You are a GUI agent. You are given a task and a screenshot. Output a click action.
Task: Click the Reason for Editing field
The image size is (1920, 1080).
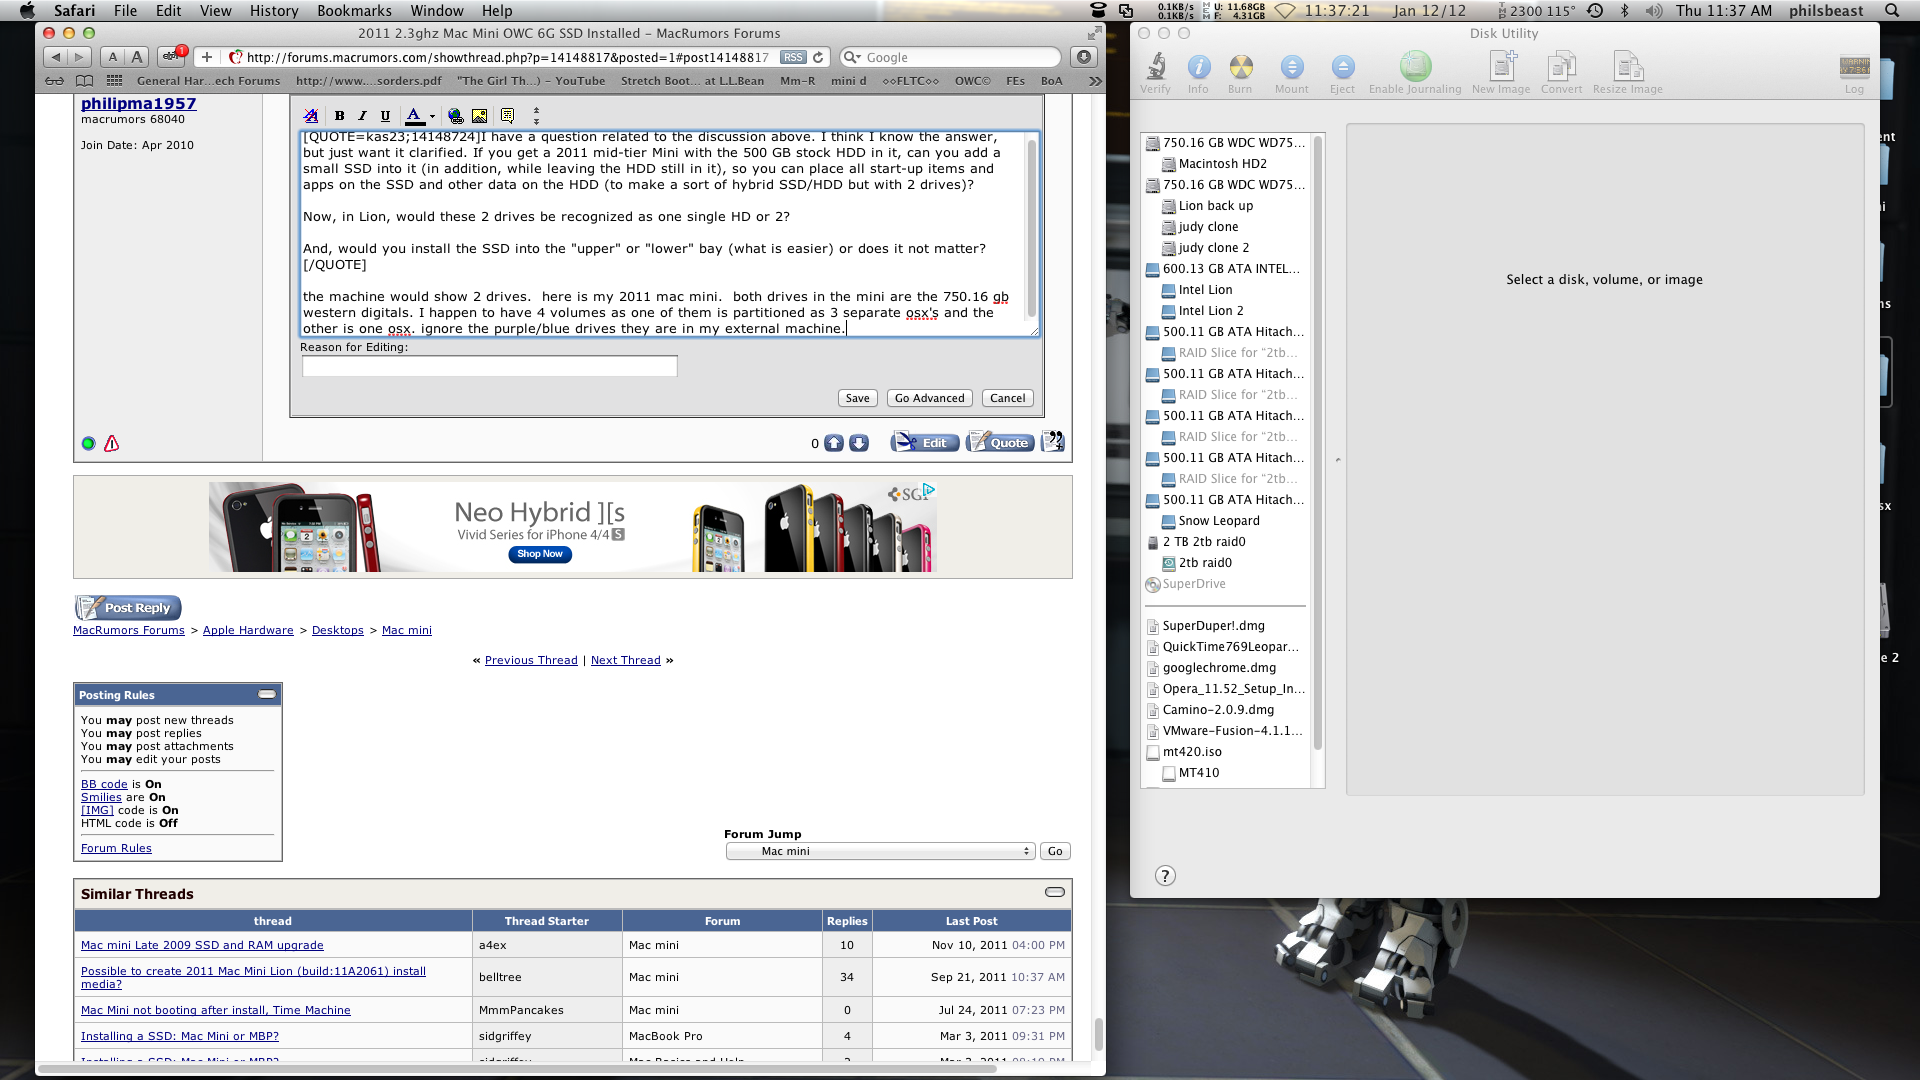[x=490, y=367]
